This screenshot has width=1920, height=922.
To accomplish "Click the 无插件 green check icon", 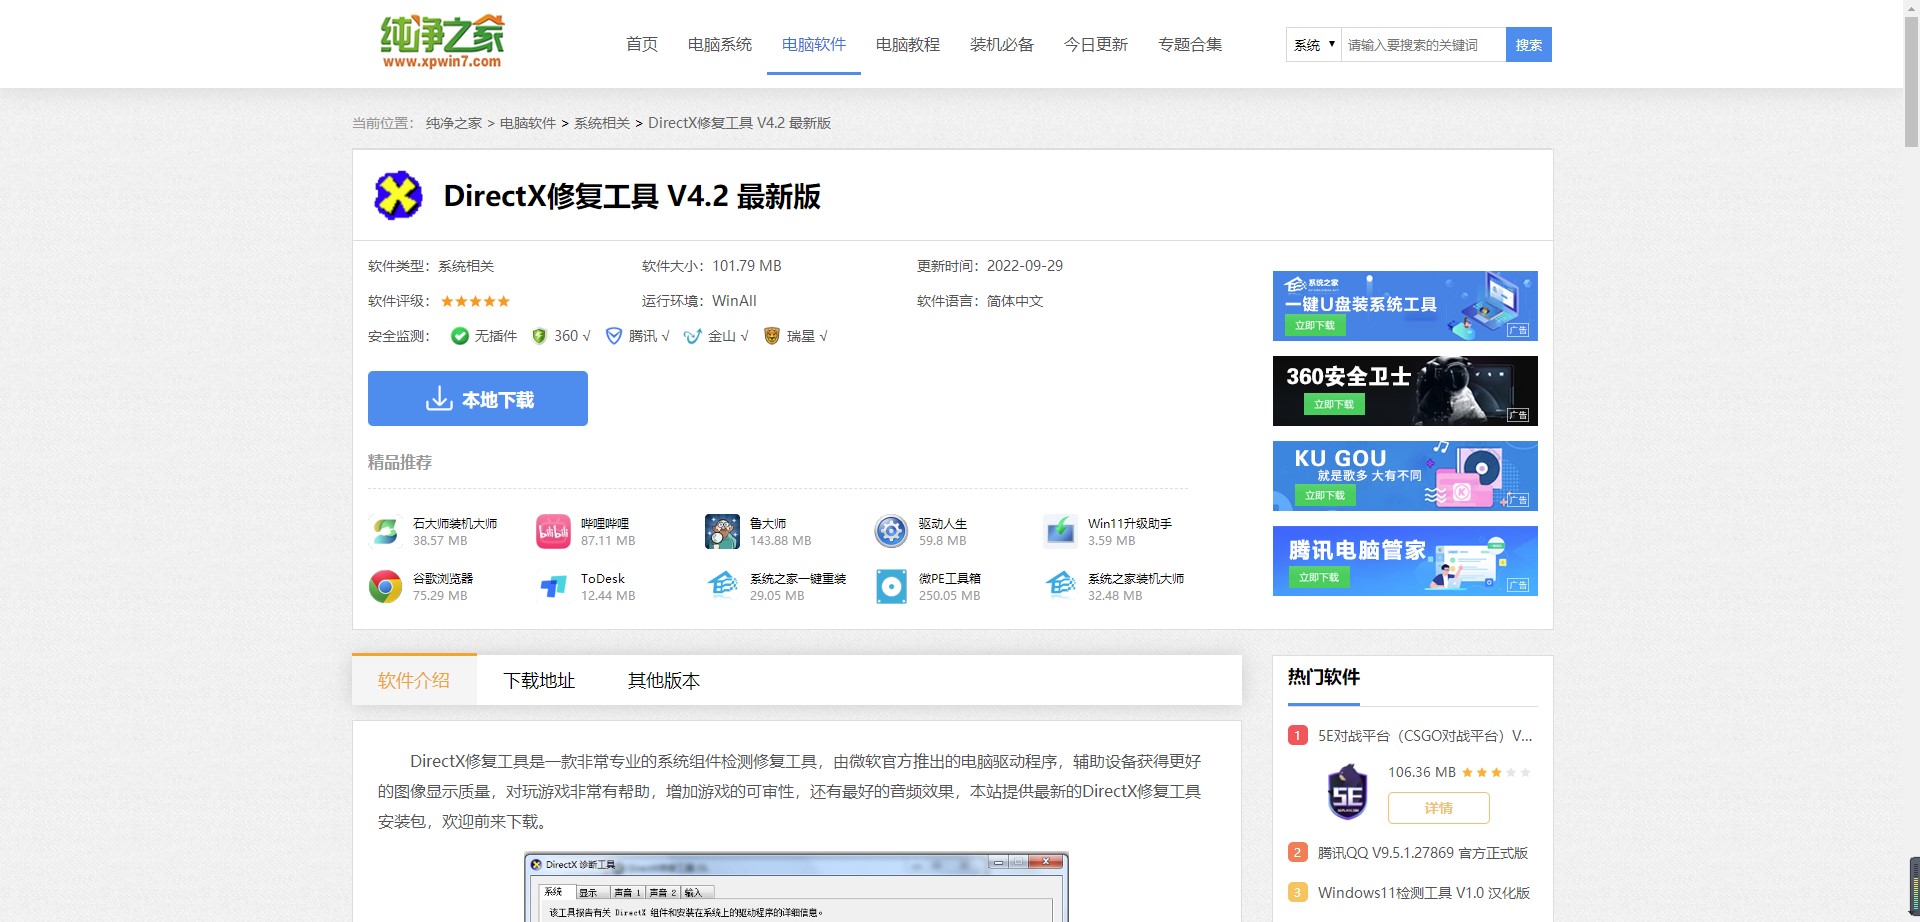I will (460, 336).
